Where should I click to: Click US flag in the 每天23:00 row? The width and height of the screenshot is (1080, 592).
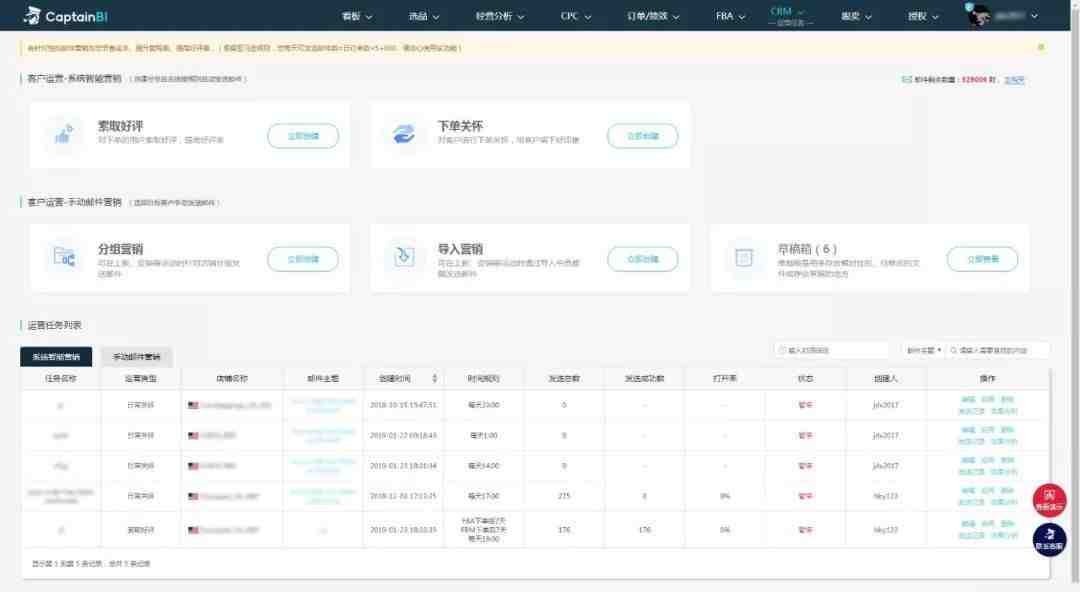pyautogui.click(x=194, y=405)
